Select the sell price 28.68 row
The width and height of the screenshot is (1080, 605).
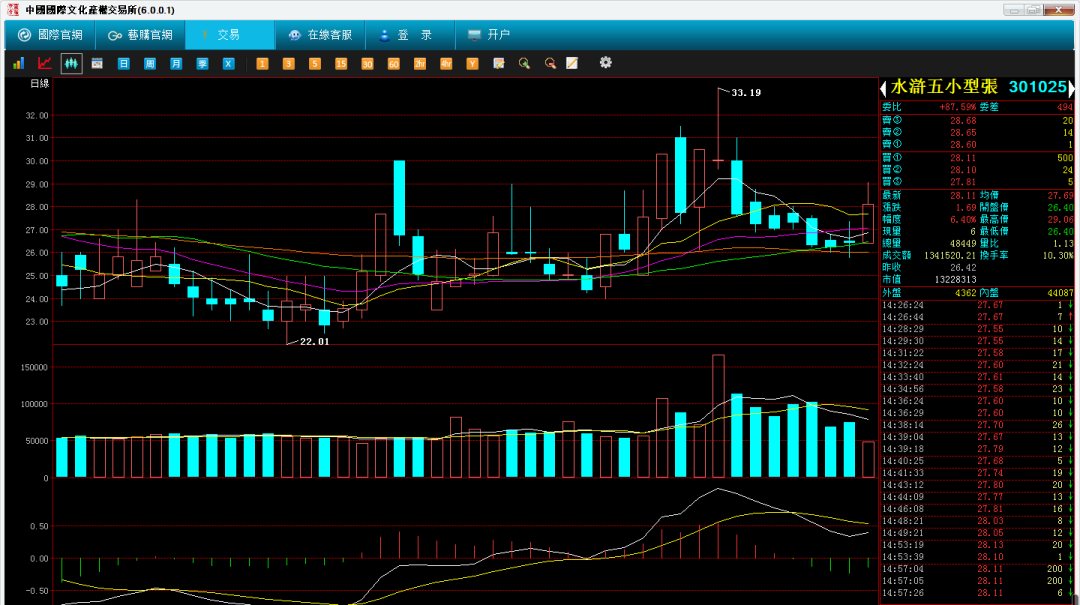point(977,121)
